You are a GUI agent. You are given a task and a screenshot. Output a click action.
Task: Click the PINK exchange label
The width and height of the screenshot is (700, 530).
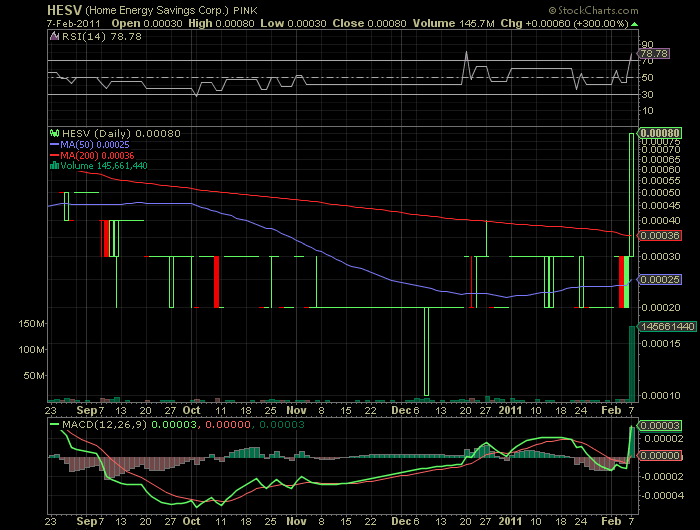(x=245, y=10)
